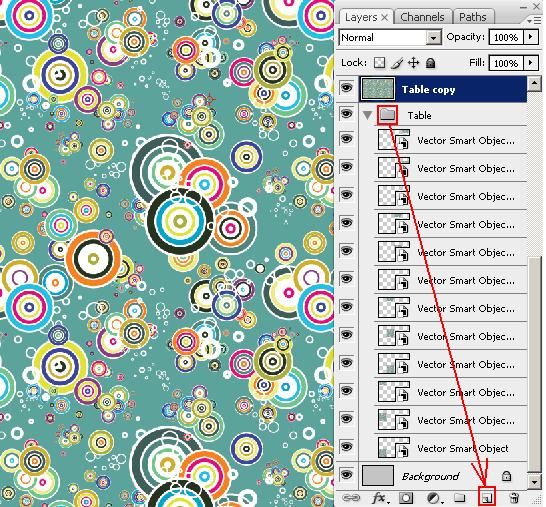
Task: Click the layers scrollbar up arrow
Action: (534, 84)
